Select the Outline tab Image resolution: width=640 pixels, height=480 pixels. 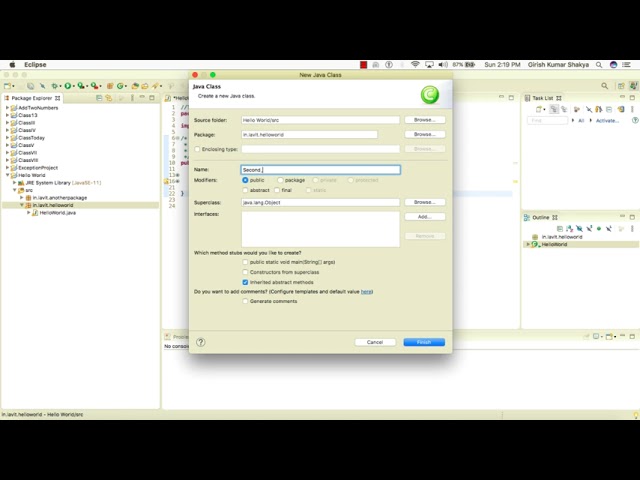(x=541, y=218)
